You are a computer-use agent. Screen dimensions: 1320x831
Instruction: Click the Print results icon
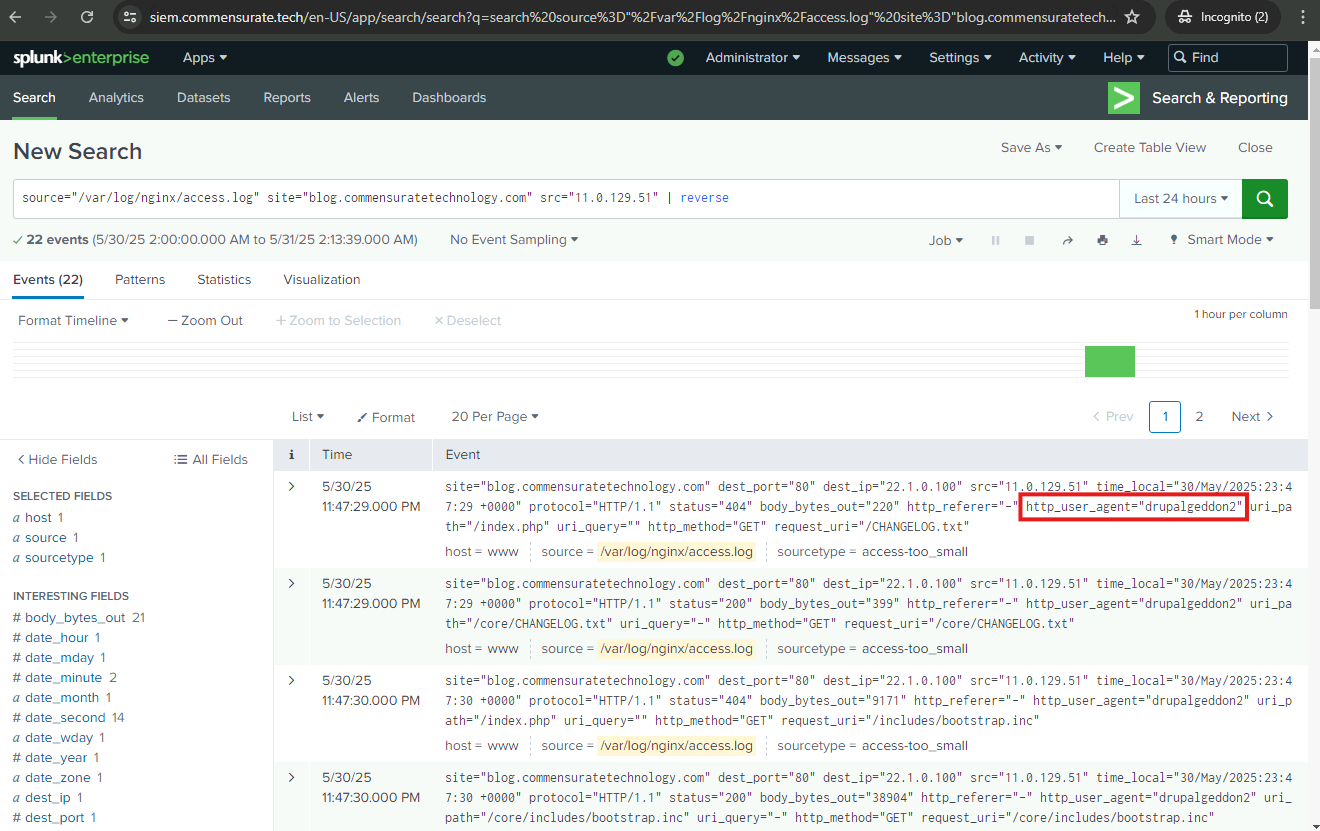point(1102,240)
